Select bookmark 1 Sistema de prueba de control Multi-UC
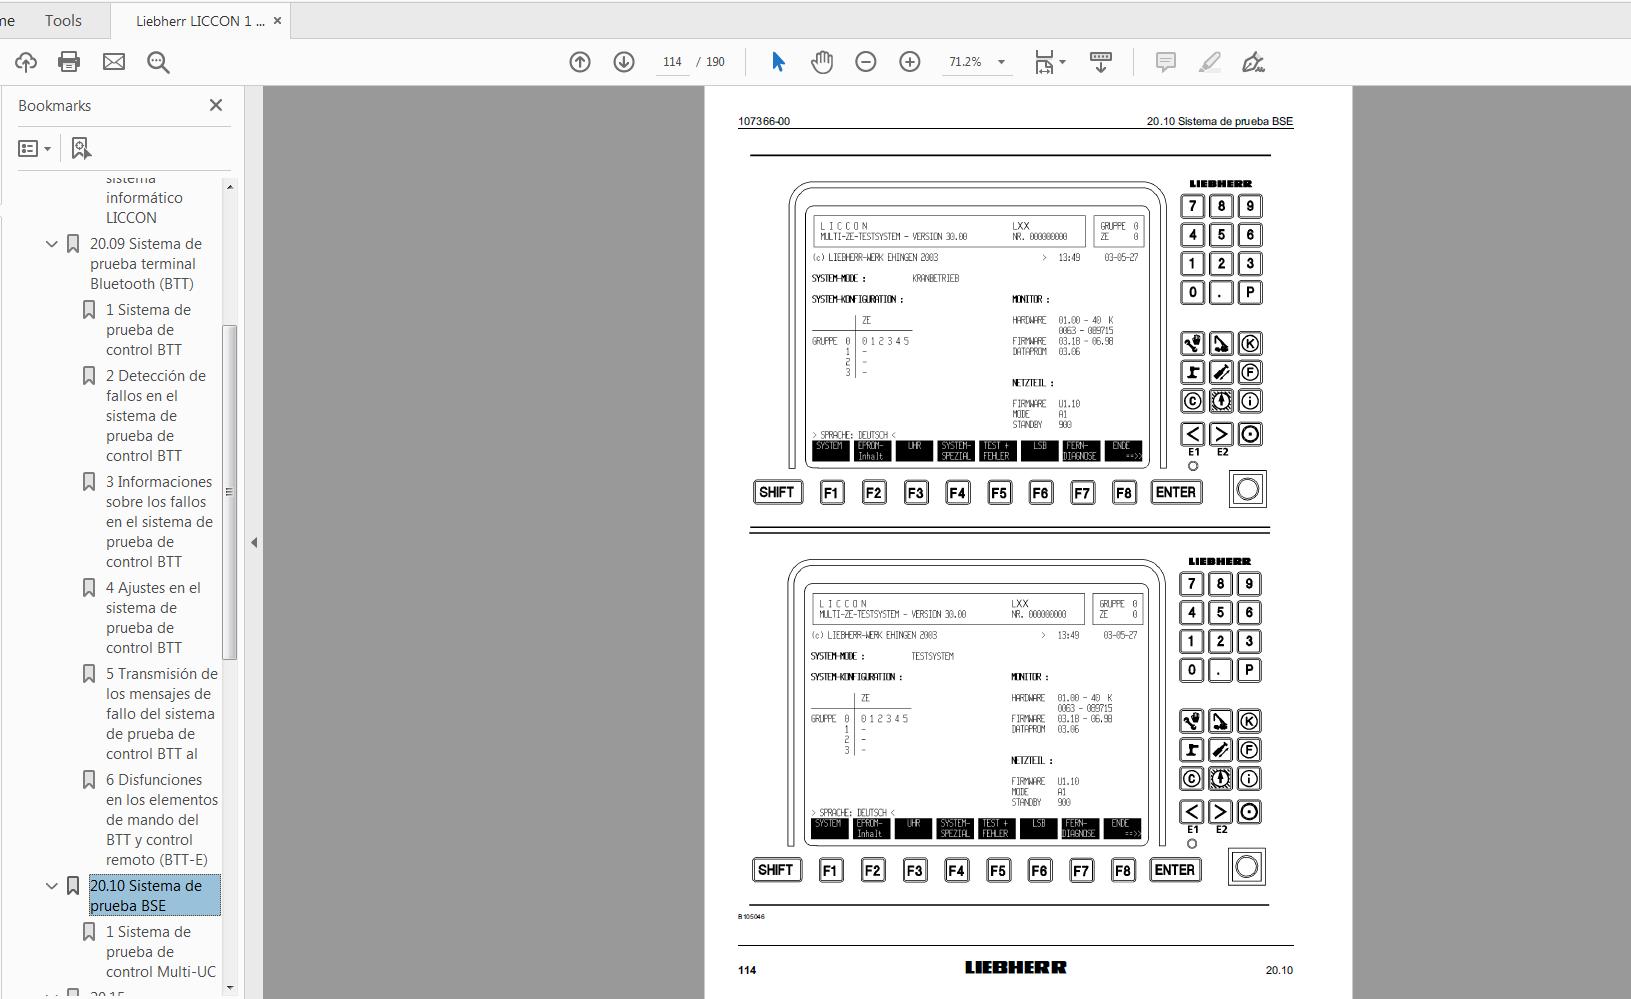This screenshot has width=1631, height=999. (x=160, y=951)
